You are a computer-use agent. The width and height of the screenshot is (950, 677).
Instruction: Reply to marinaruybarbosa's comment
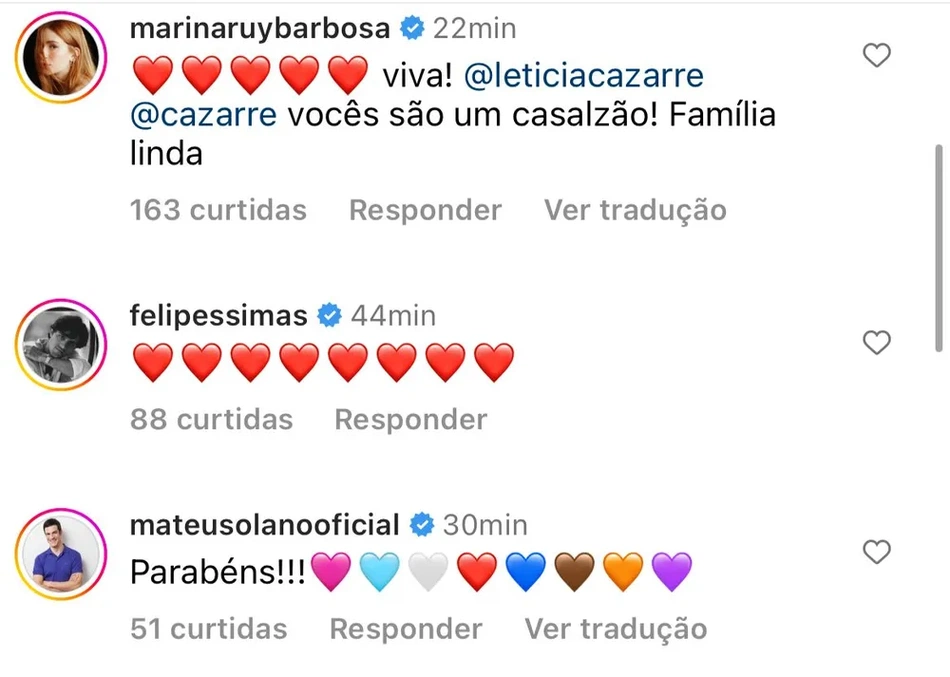[425, 210]
